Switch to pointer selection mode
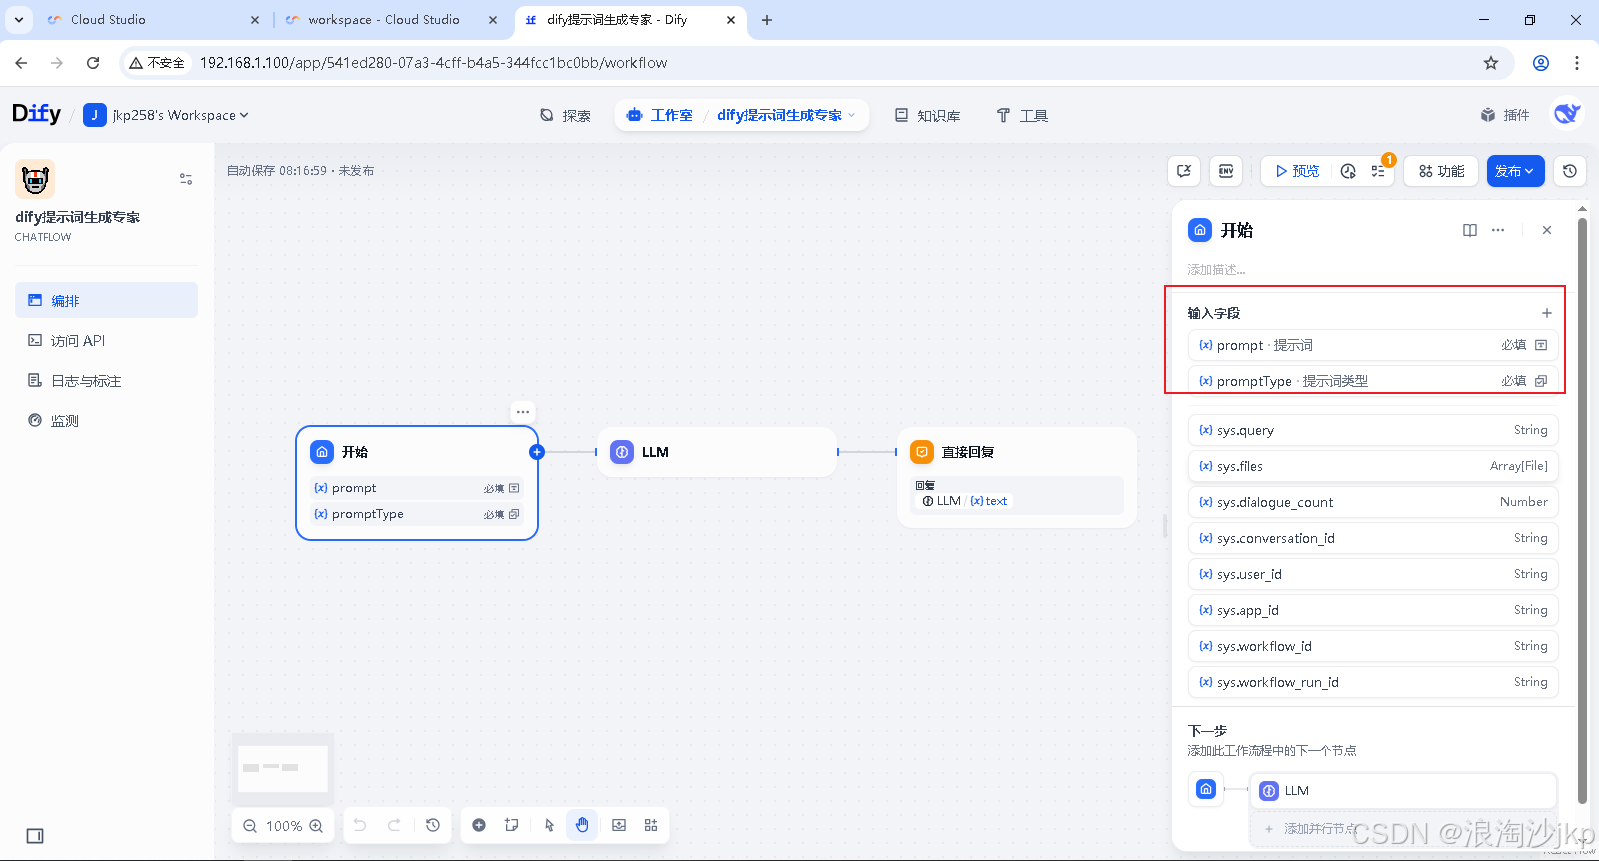This screenshot has height=861, width=1599. tap(549, 825)
